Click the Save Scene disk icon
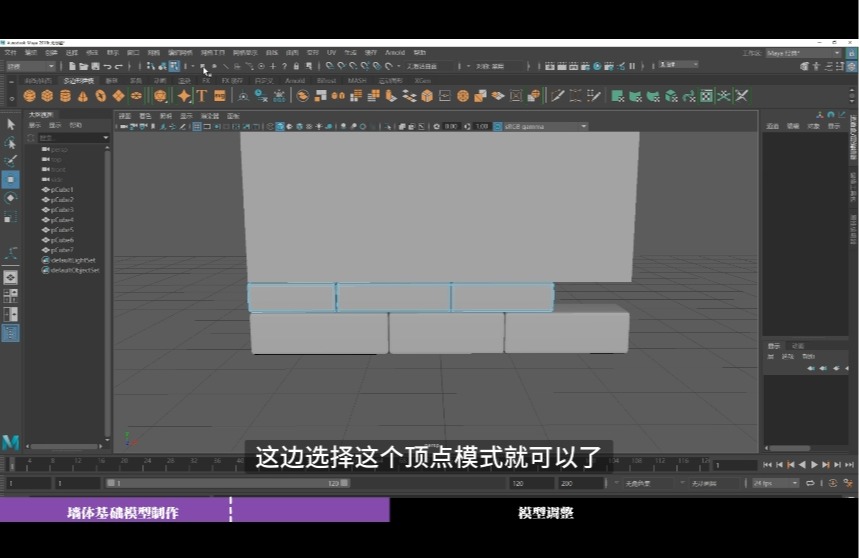859x558 pixels. point(95,66)
